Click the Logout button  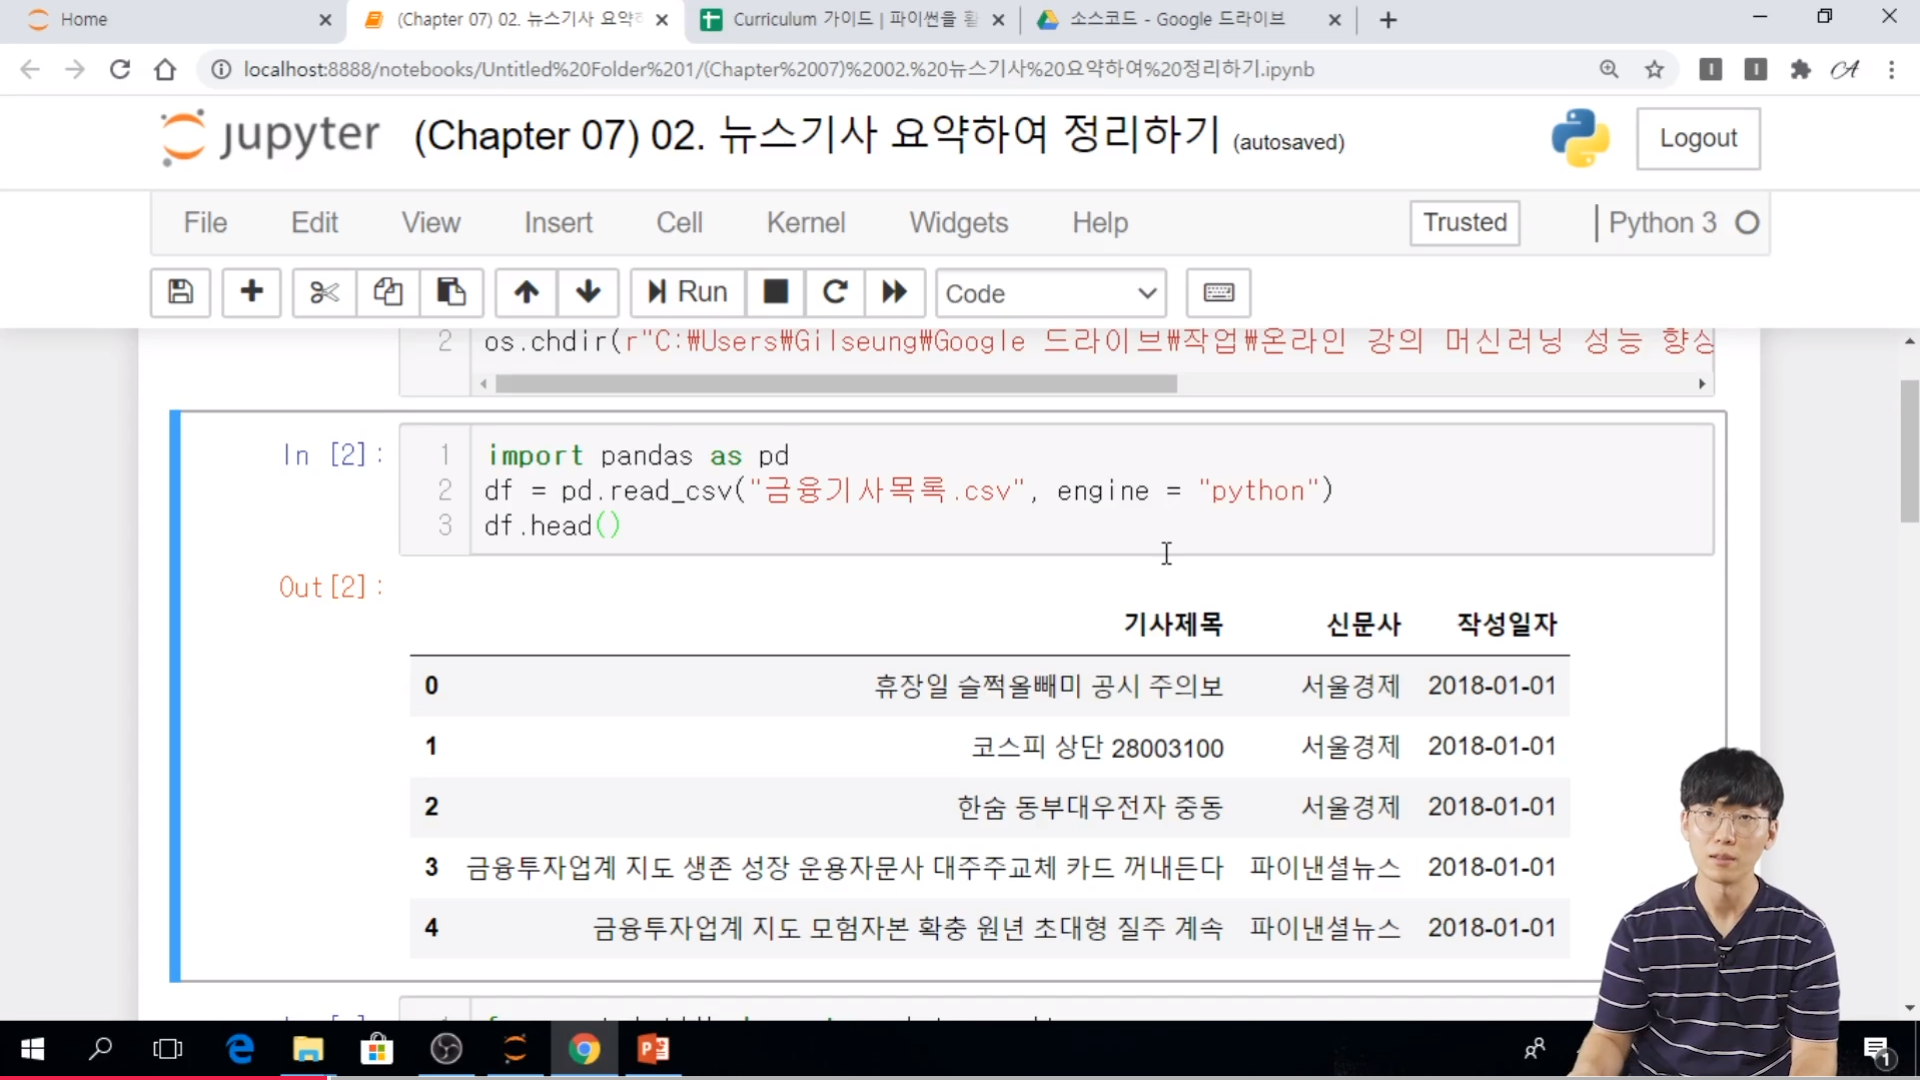pyautogui.click(x=1697, y=138)
